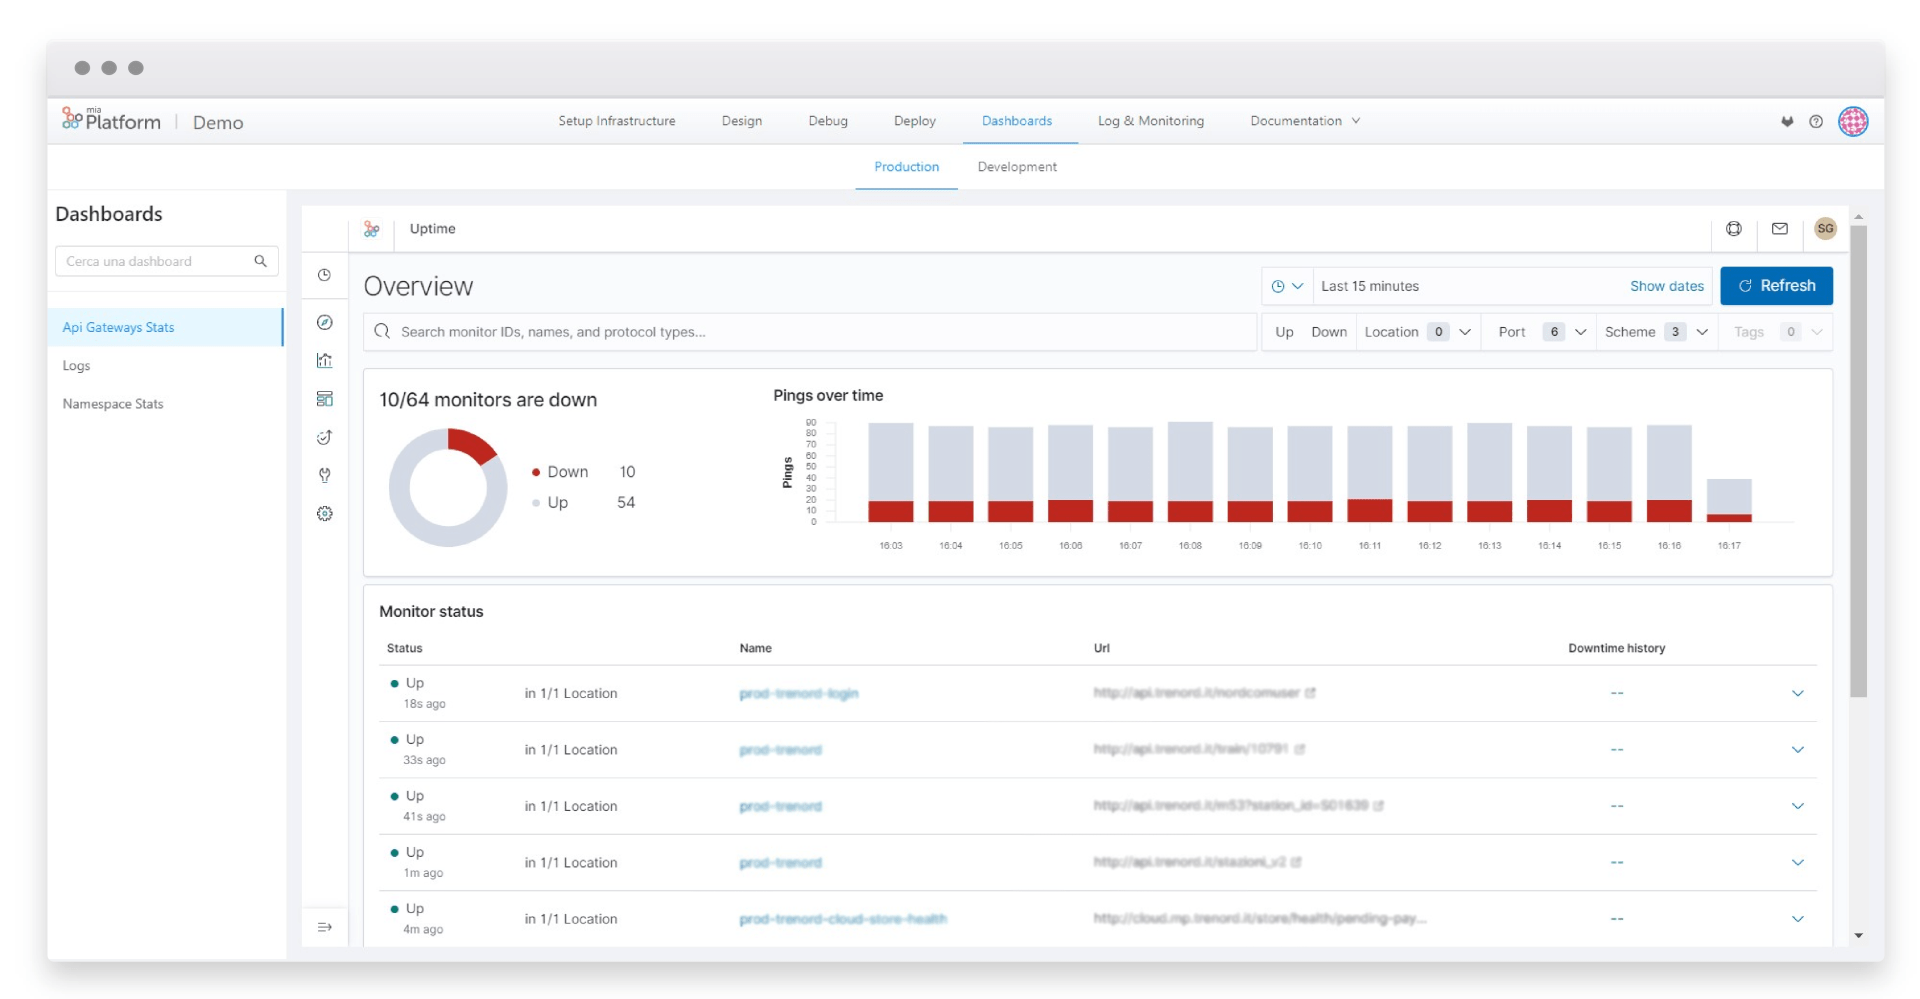Toggle the Down status filter
The width and height of the screenshot is (1920, 999).
tap(1329, 331)
